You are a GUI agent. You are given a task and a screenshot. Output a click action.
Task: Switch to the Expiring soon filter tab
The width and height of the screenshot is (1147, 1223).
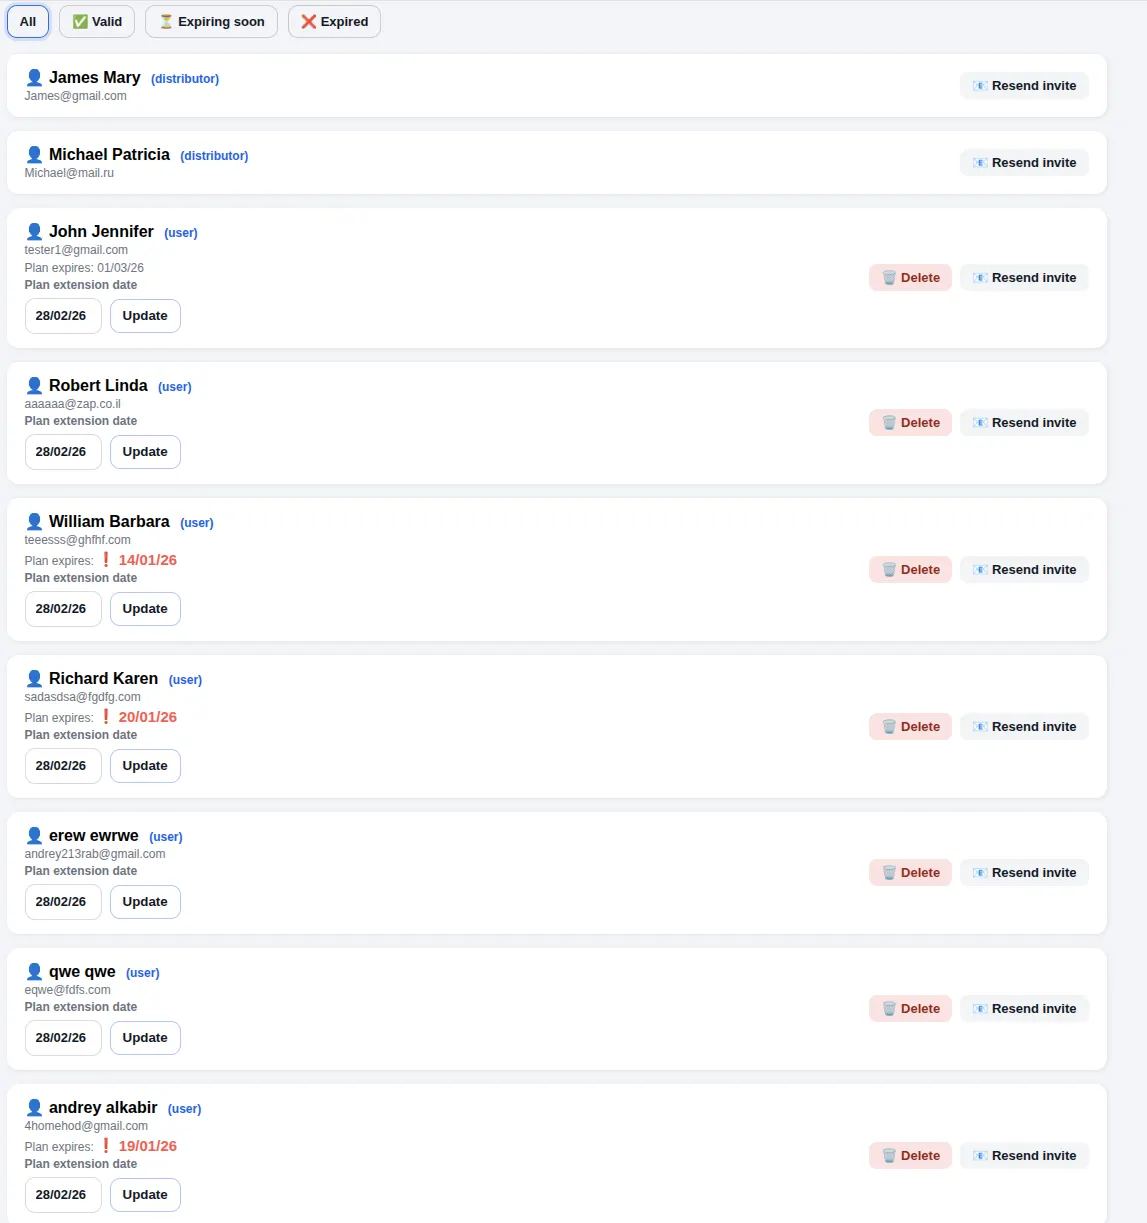click(x=211, y=21)
